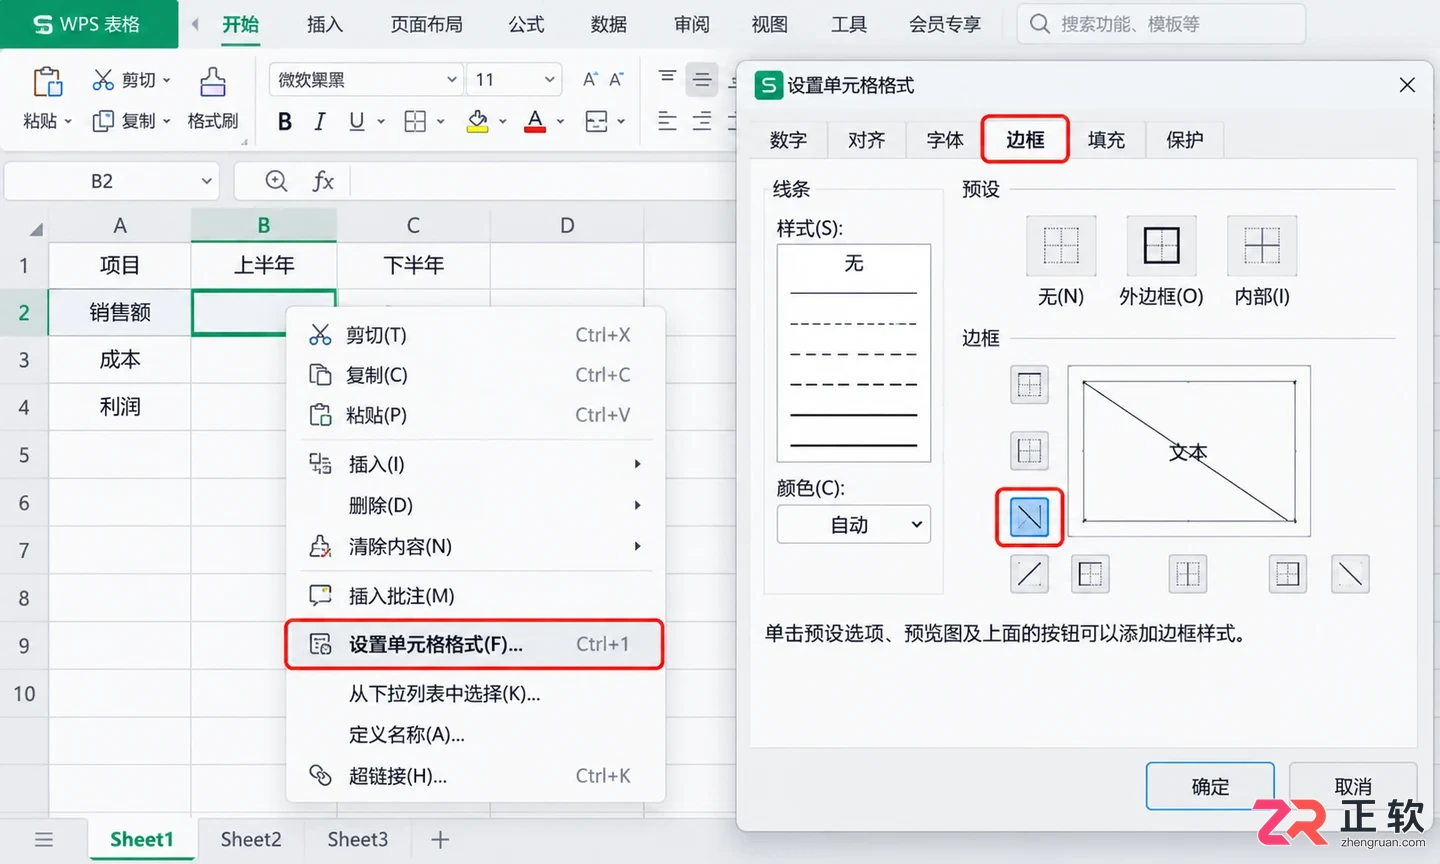Toggle the left border button
Viewport: 1440px width, 864px height.
(x=1090, y=574)
